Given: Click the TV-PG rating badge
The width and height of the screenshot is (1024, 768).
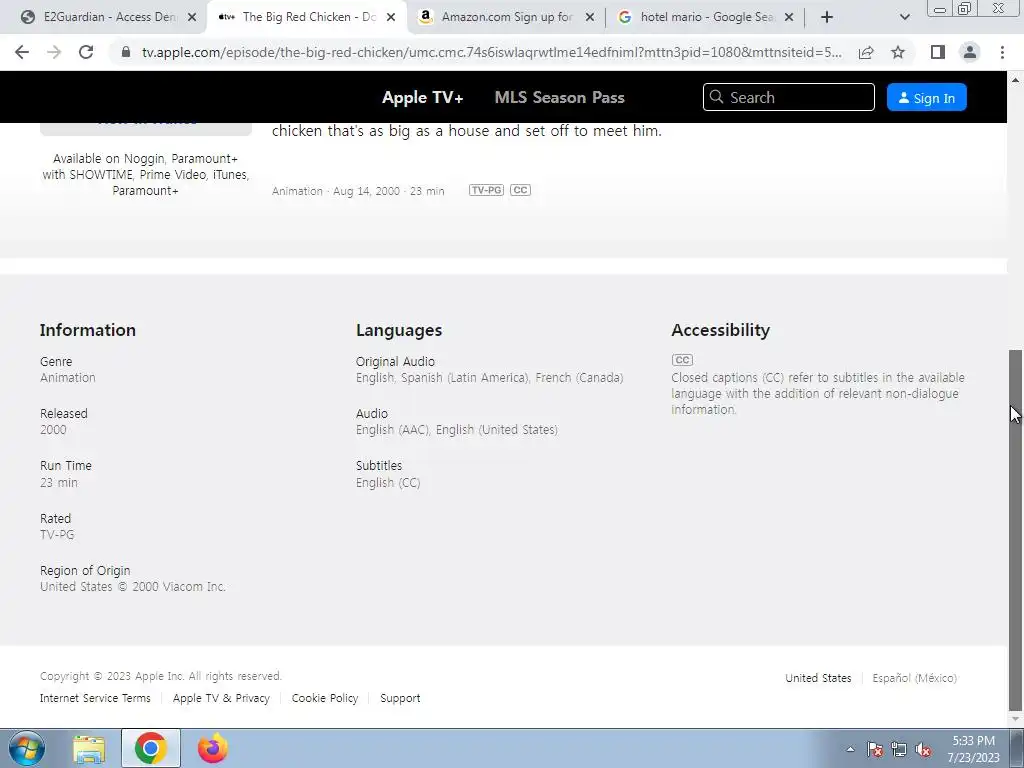Looking at the screenshot, I should (x=487, y=190).
